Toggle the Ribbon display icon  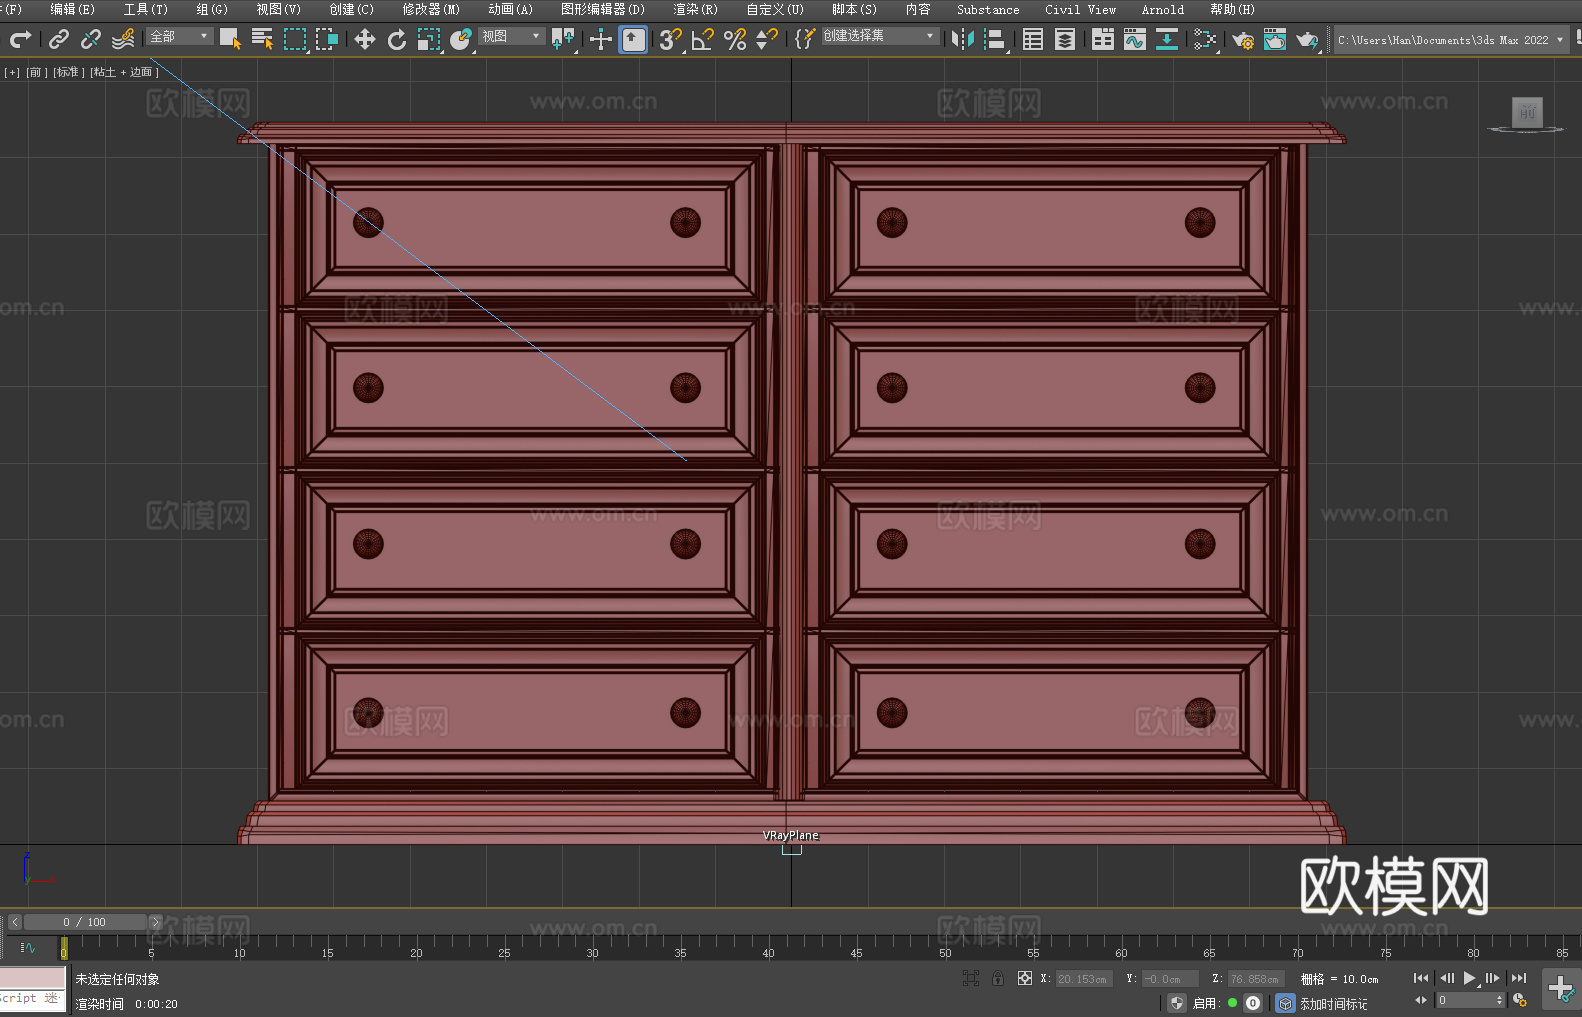pyautogui.click(x=1103, y=39)
